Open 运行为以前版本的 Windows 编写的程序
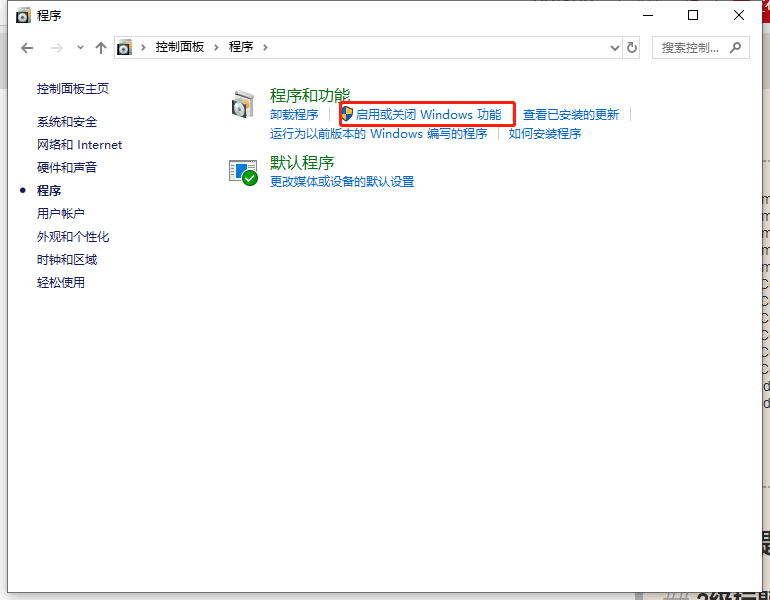This screenshot has width=770, height=600. pyautogui.click(x=379, y=134)
